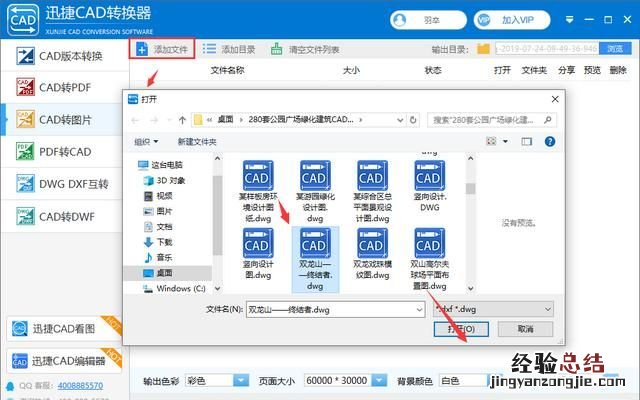
Task: Open 迅捷CAD编辑器 promo button
Action: [64, 361]
